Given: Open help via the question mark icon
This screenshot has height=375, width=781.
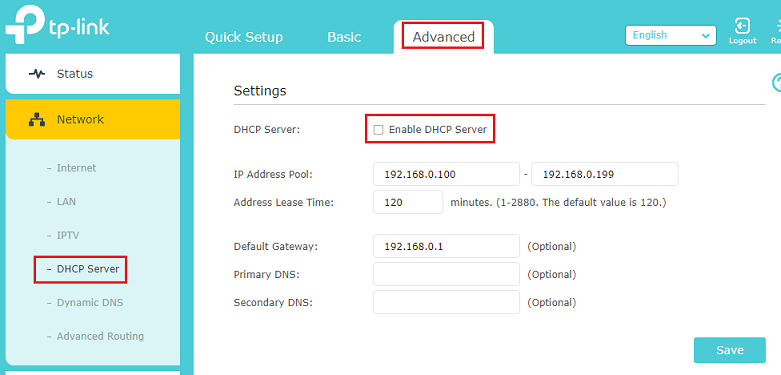Looking at the screenshot, I should pos(777,82).
